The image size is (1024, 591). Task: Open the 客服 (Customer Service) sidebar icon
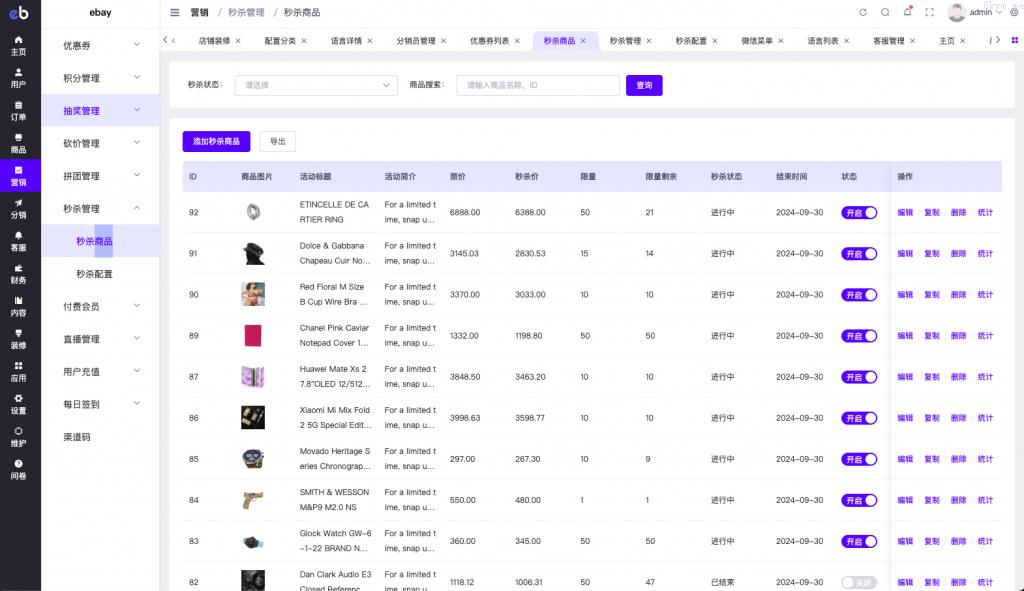[x=19, y=241]
